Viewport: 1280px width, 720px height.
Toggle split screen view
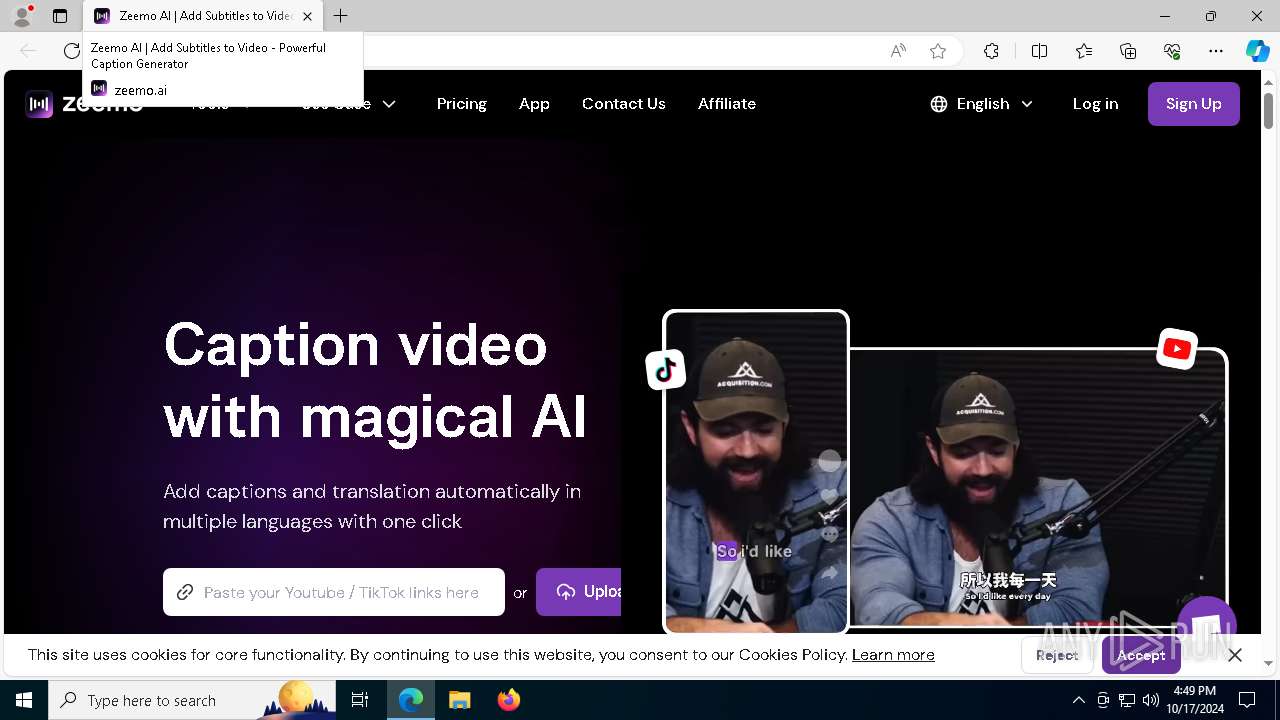[1039, 51]
